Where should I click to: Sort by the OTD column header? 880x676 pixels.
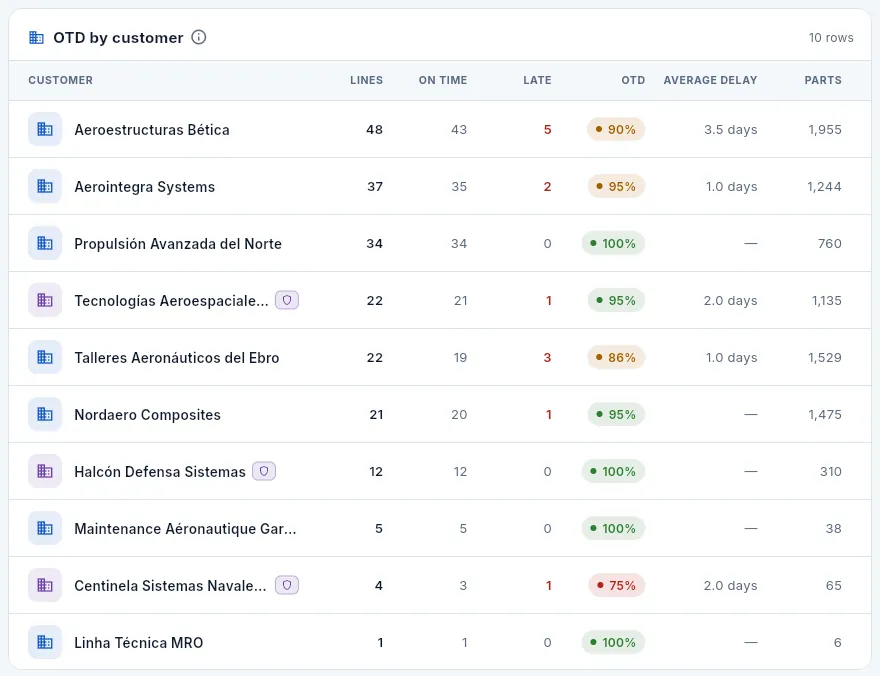pos(633,80)
